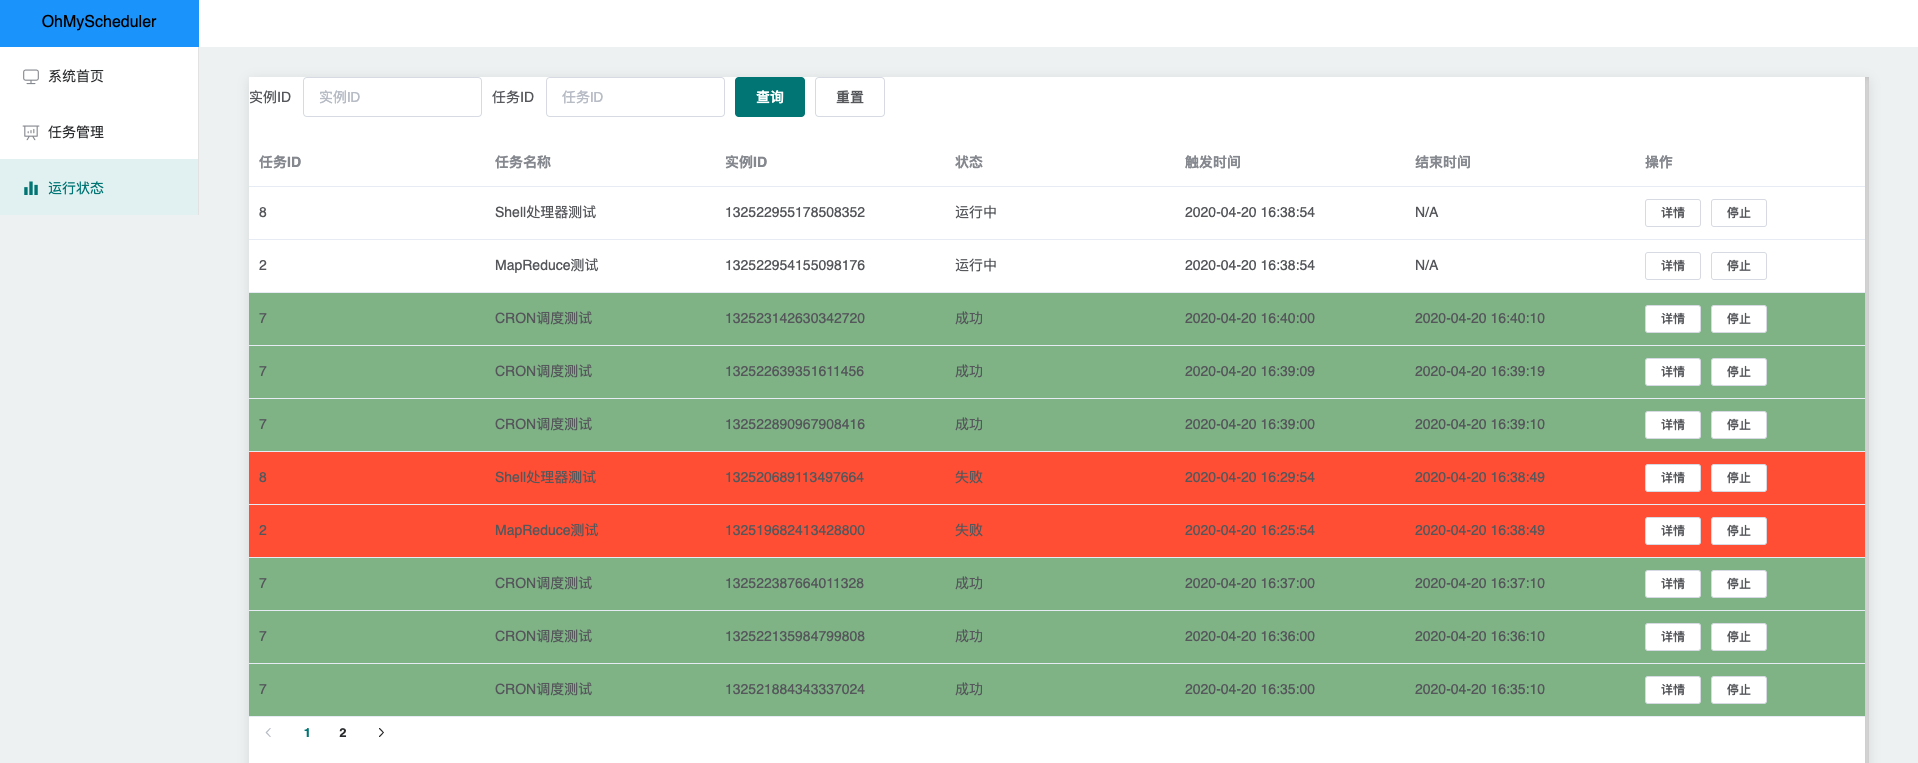Click the previous page left chevron
Image resolution: width=1918 pixels, height=763 pixels.
[268, 733]
